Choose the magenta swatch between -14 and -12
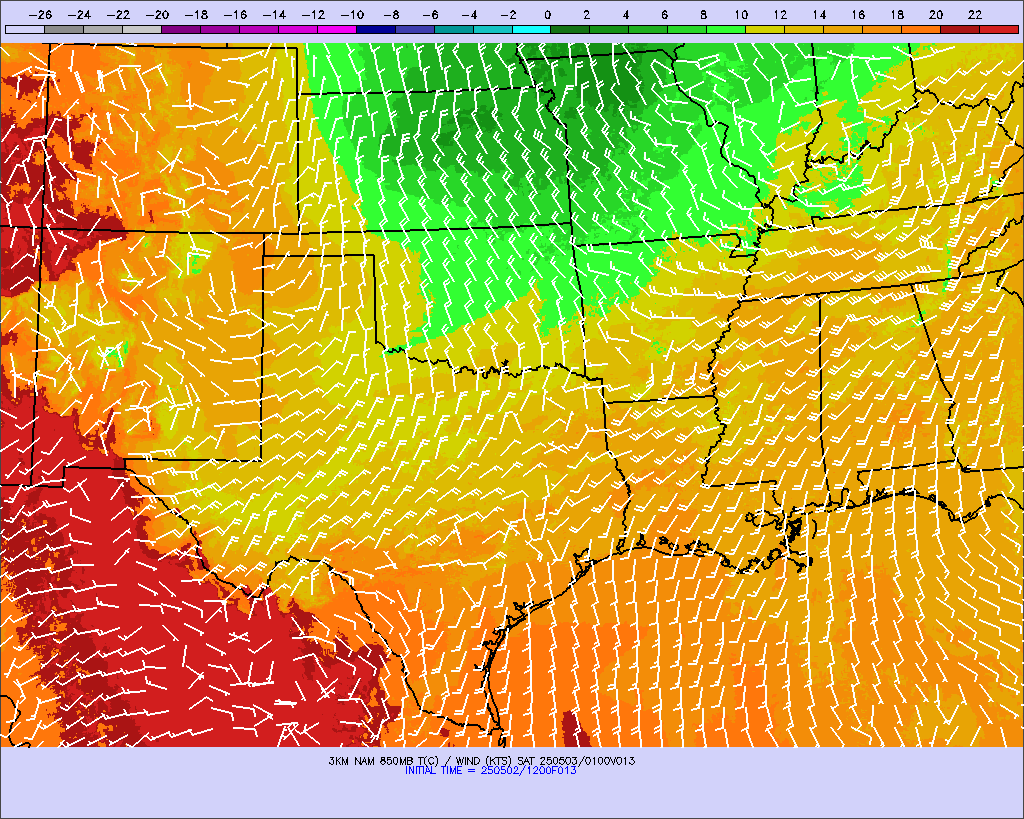 (298, 29)
